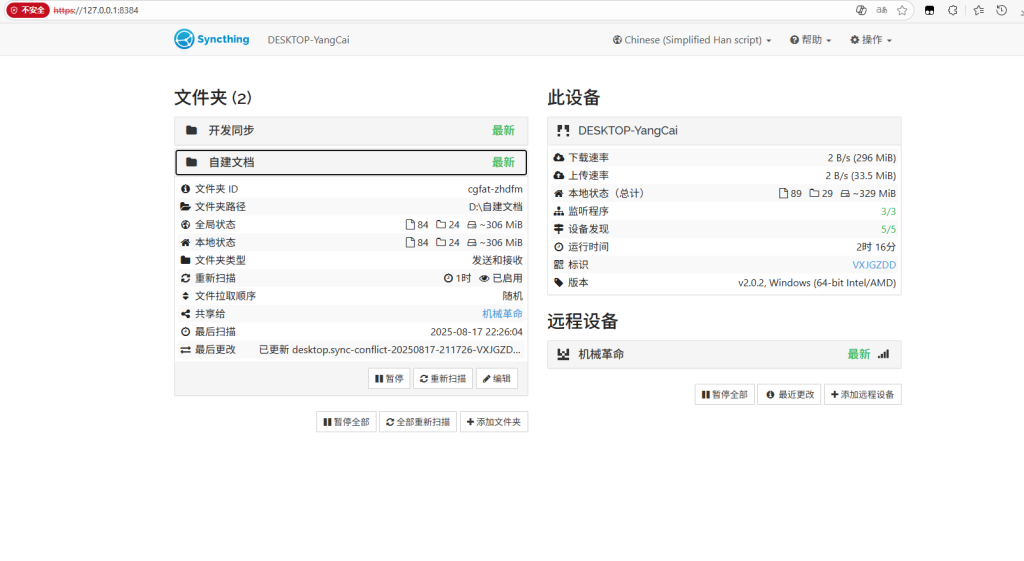
Task: Click the browser extensions puzzle icon
Action: (x=953, y=10)
